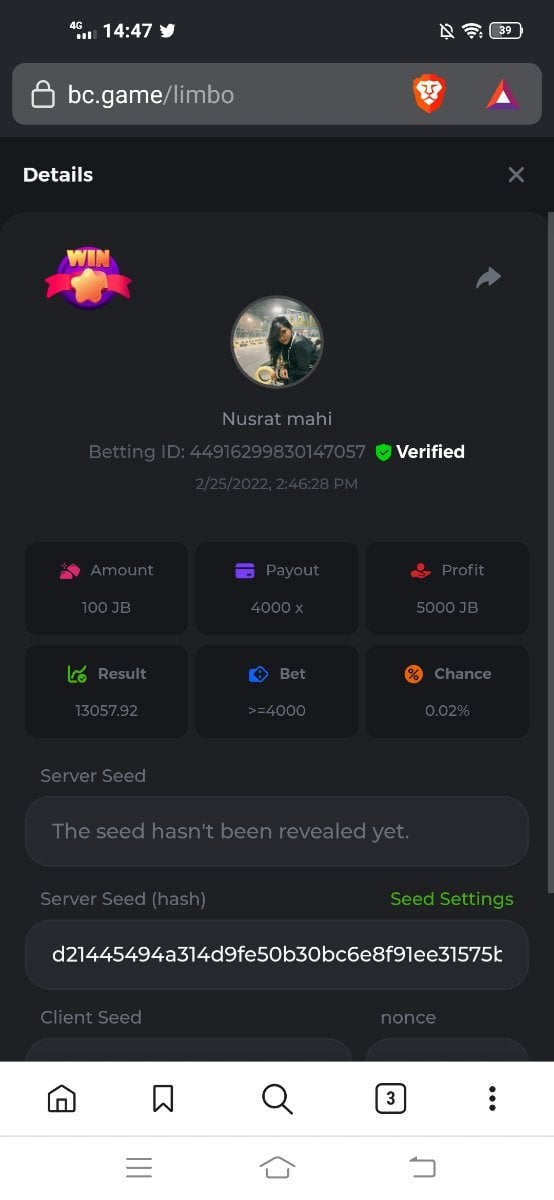Tap the green Verified shield badge

(x=383, y=452)
